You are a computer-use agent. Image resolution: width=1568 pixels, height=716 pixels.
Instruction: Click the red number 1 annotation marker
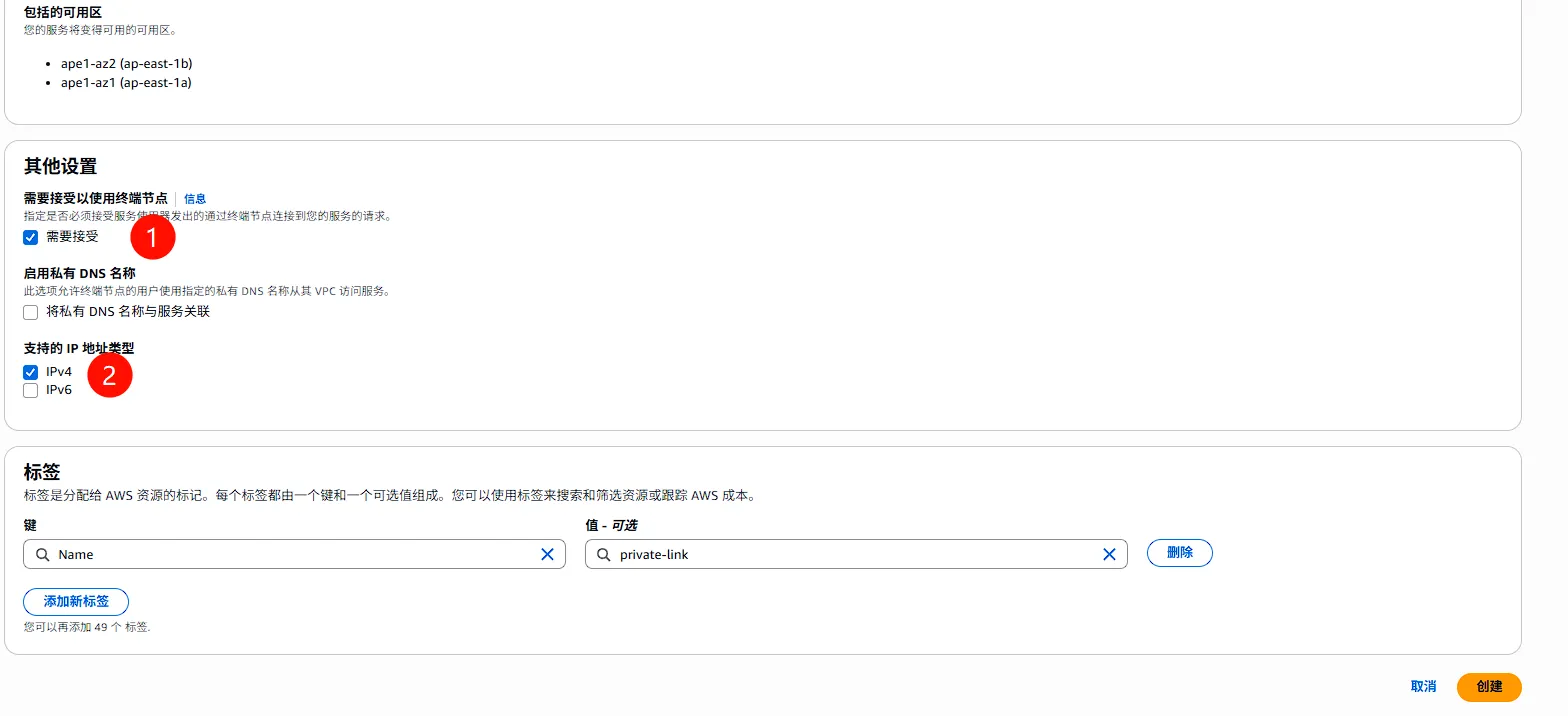[x=153, y=237]
